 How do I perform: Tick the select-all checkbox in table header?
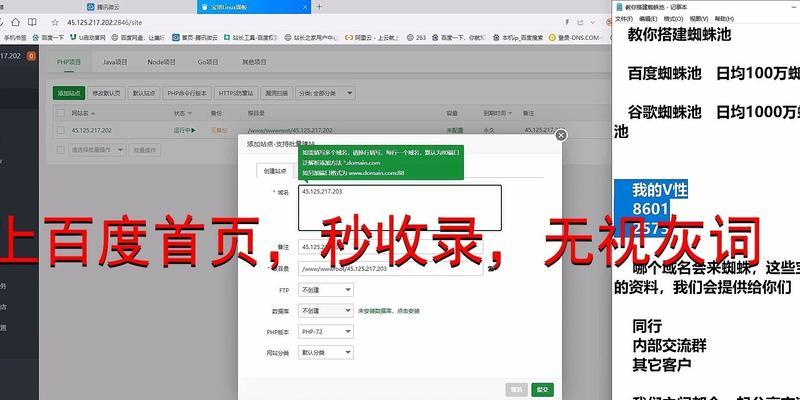click(x=61, y=113)
